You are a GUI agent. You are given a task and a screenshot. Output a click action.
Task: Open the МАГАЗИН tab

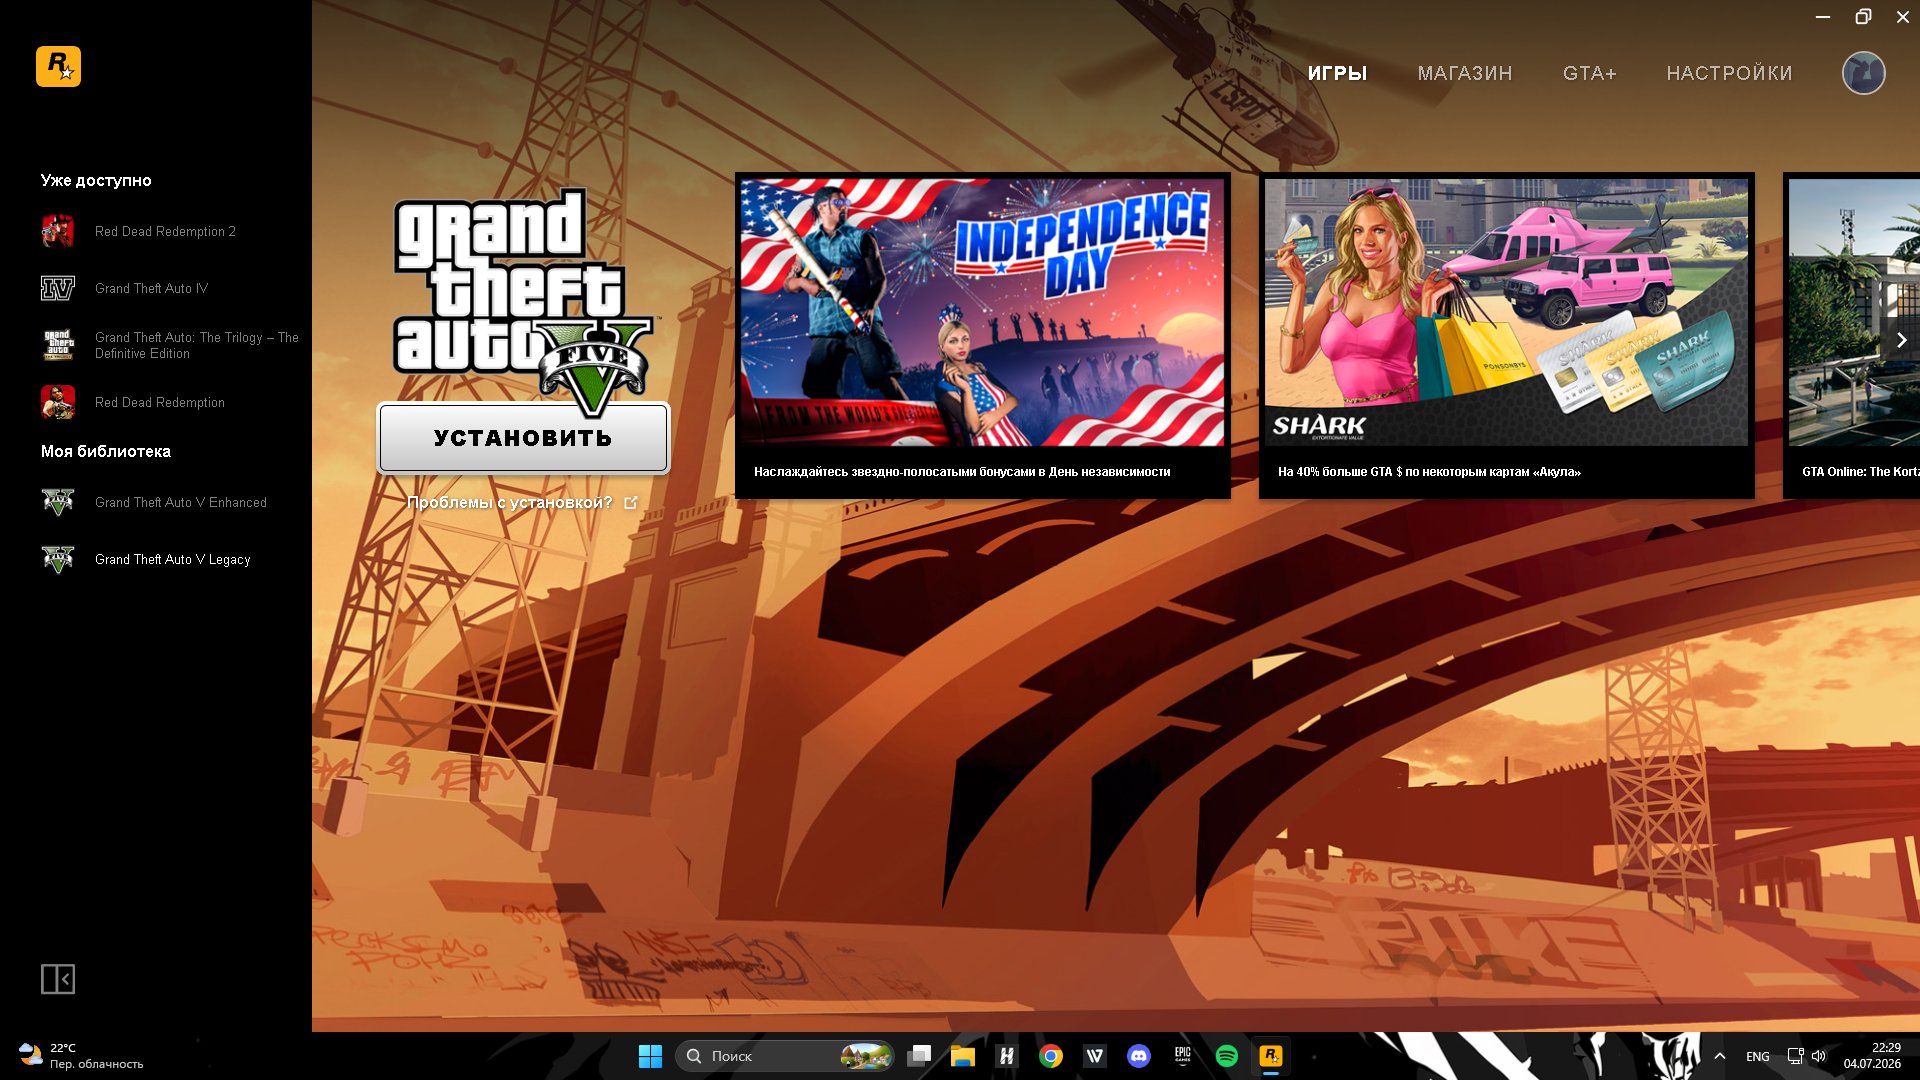[x=1465, y=73]
